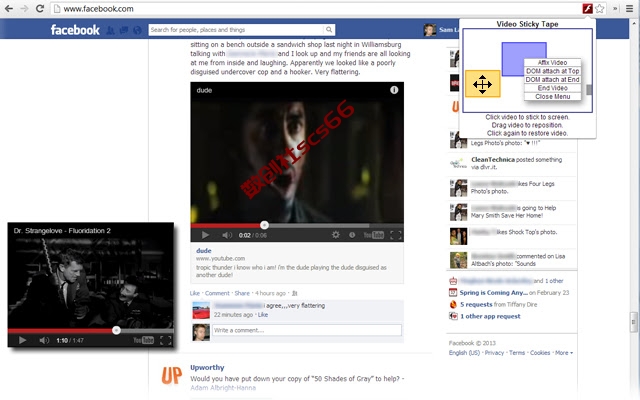Open the Upworthy page name link
640x400 pixels.
tap(207, 367)
